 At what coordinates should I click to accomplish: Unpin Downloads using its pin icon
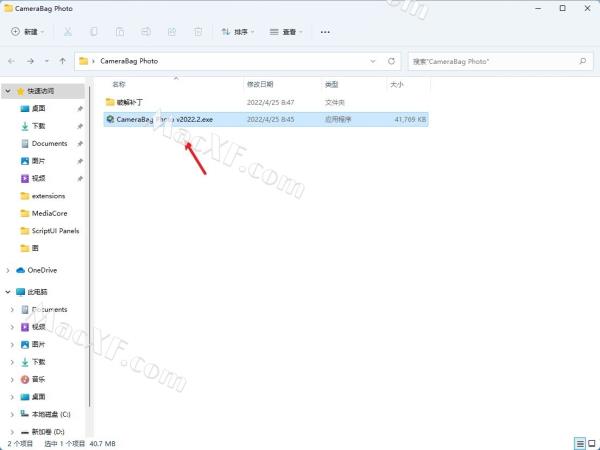[80, 126]
